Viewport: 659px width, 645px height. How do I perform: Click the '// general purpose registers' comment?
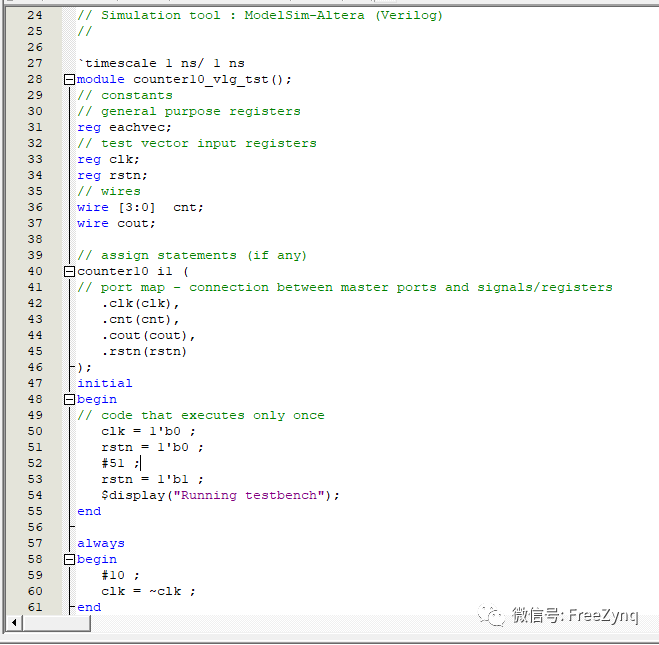click(x=189, y=111)
